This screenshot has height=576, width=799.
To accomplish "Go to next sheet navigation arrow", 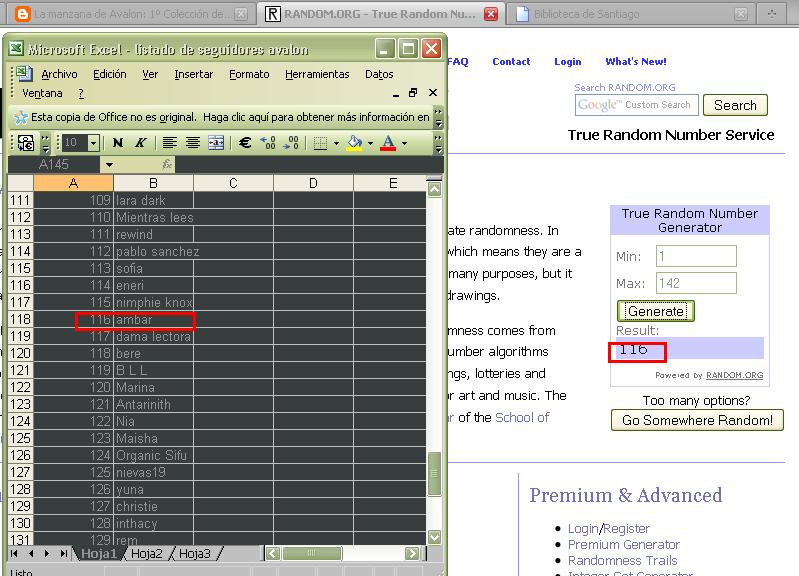I will click(x=47, y=554).
